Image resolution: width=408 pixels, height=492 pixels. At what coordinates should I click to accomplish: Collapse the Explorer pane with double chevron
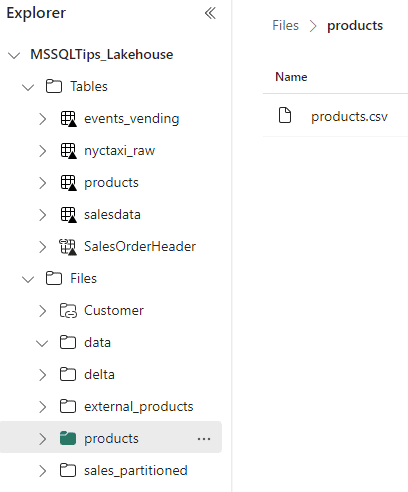(x=210, y=13)
